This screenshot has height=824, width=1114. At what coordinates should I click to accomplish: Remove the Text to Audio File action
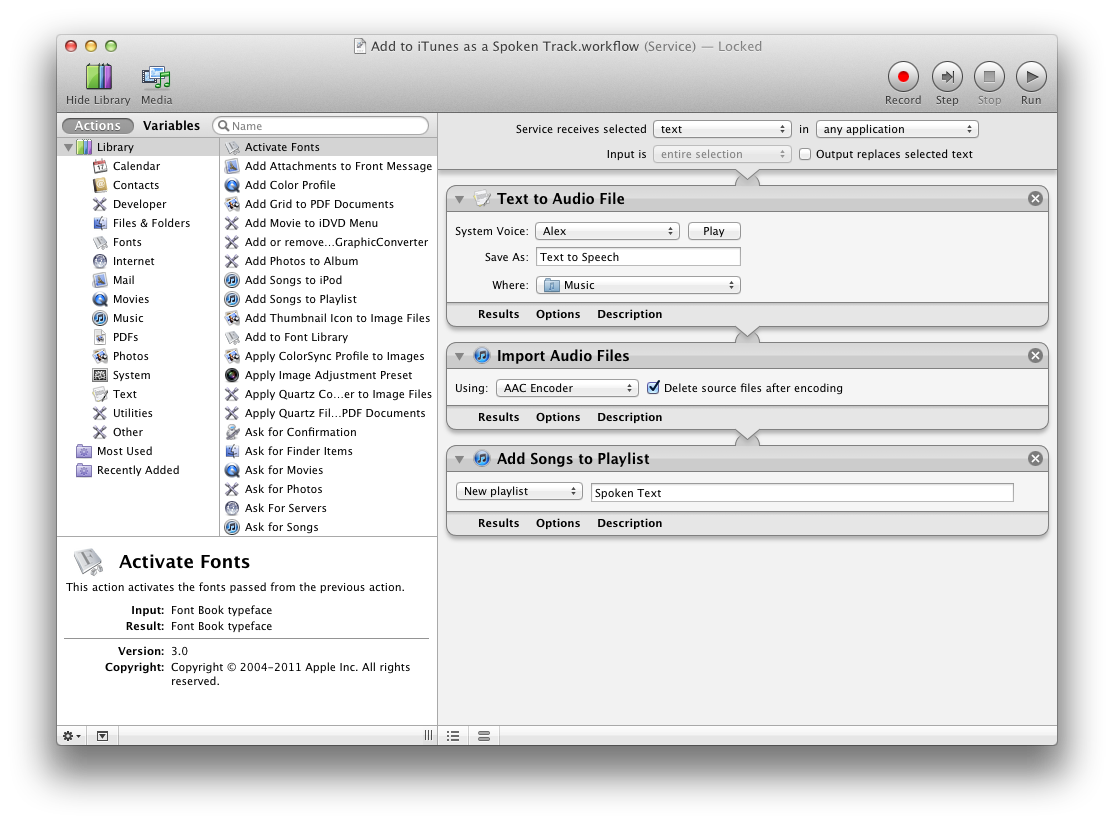pyautogui.click(x=1035, y=199)
